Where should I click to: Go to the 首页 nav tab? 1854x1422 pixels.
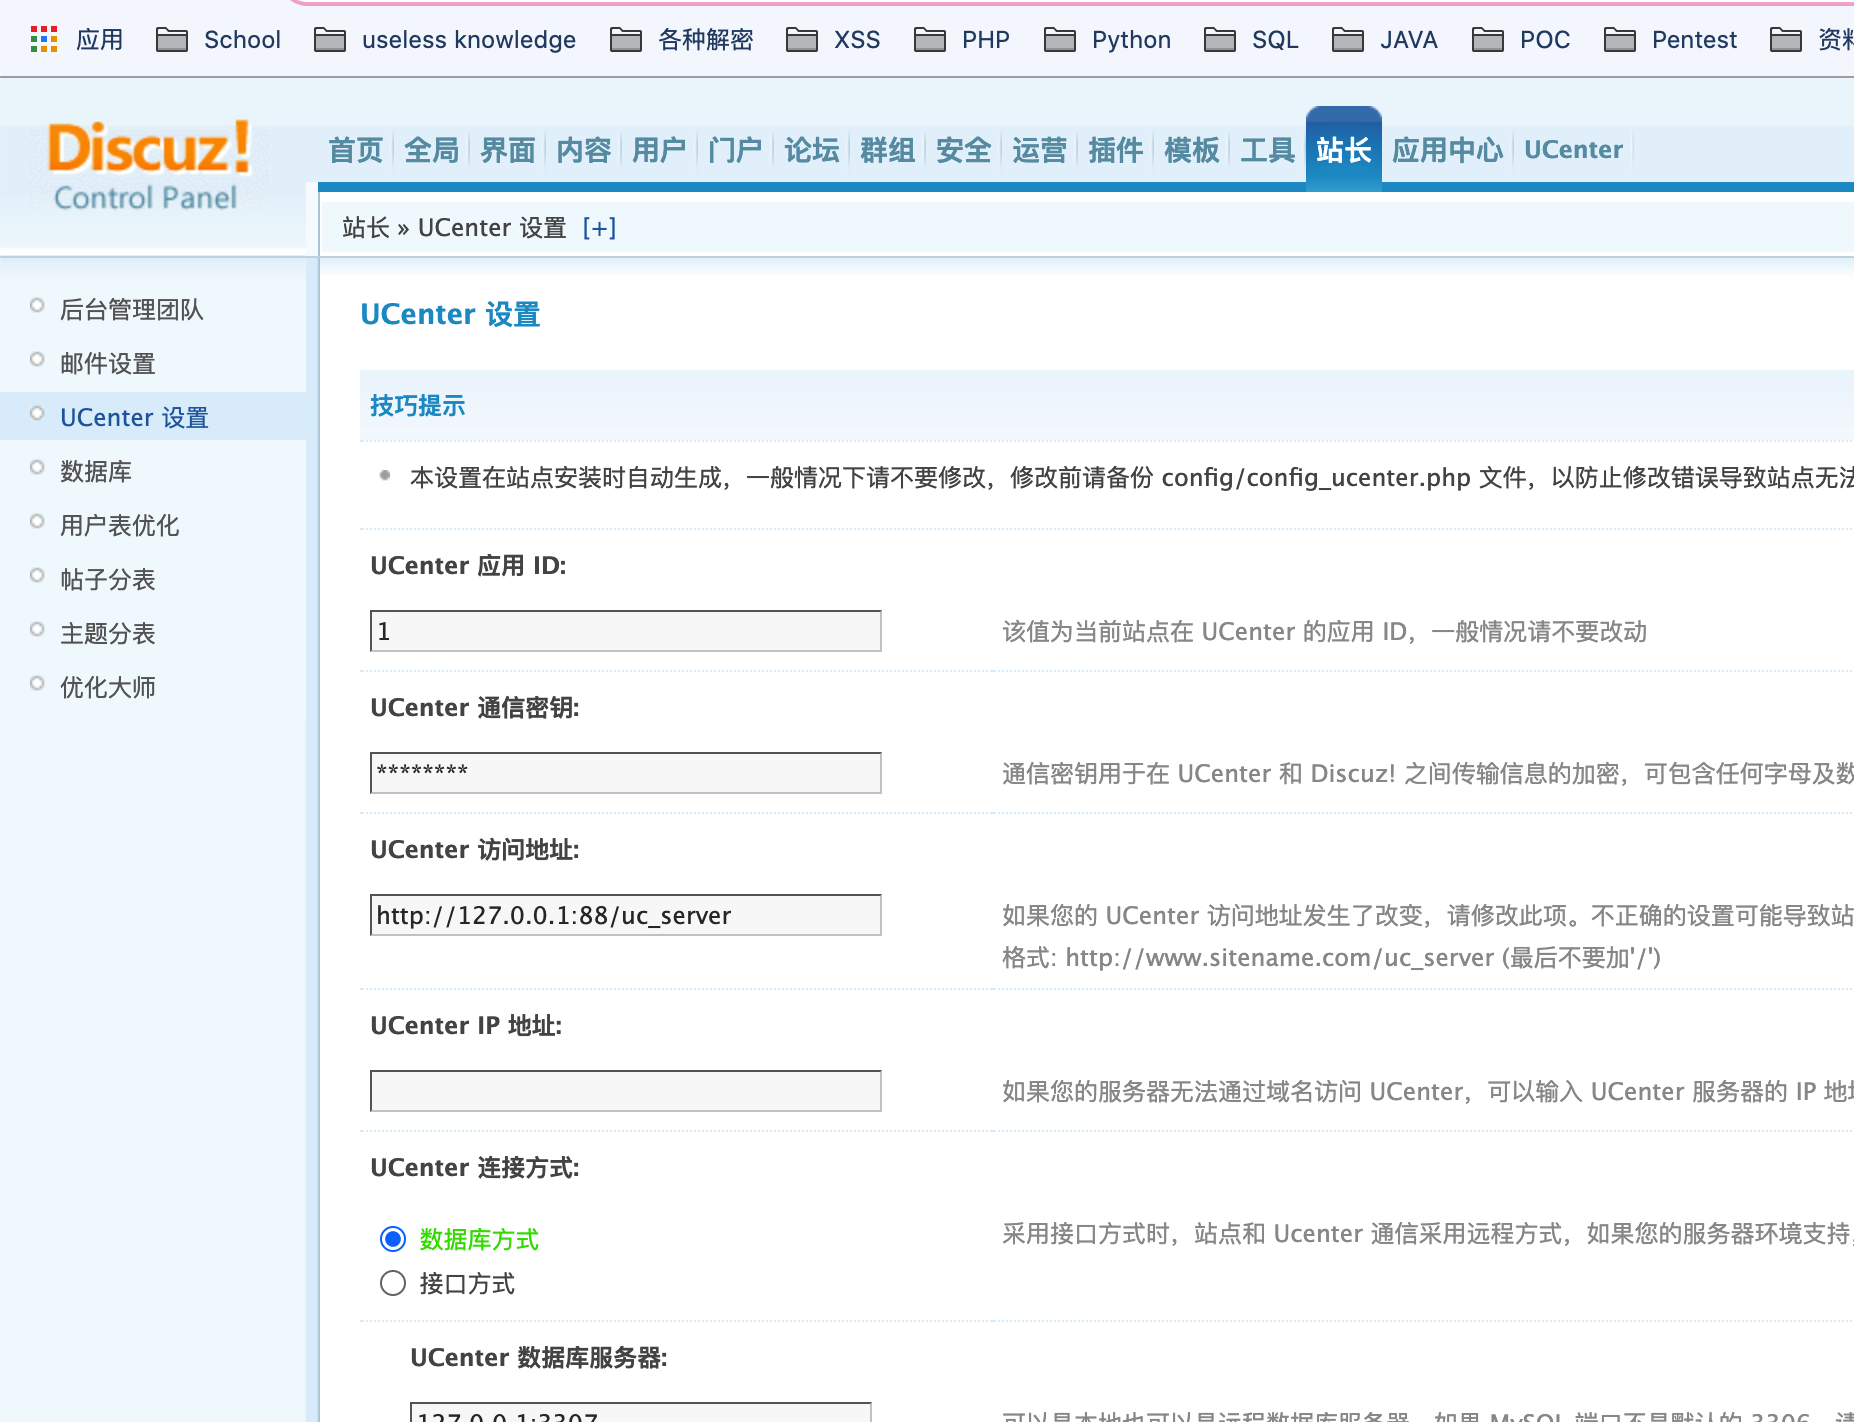click(356, 150)
